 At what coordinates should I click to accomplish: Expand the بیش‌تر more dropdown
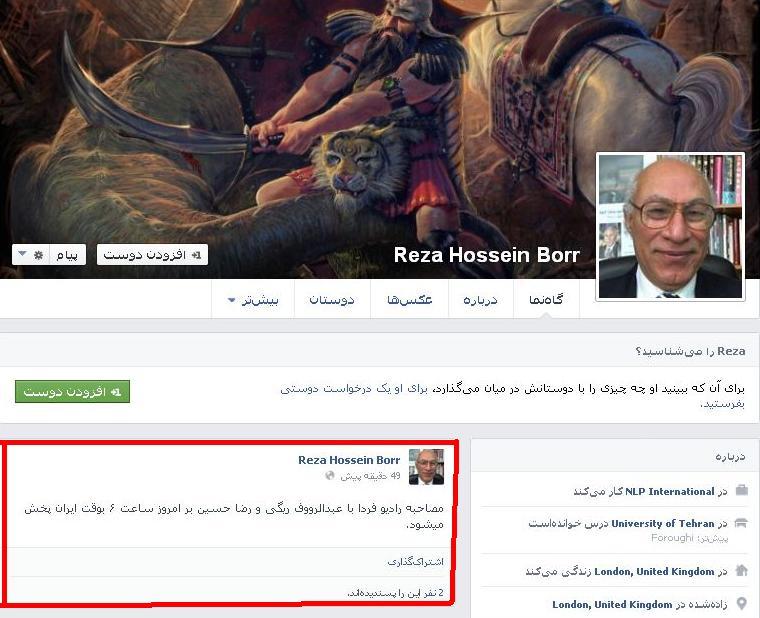coord(253,299)
